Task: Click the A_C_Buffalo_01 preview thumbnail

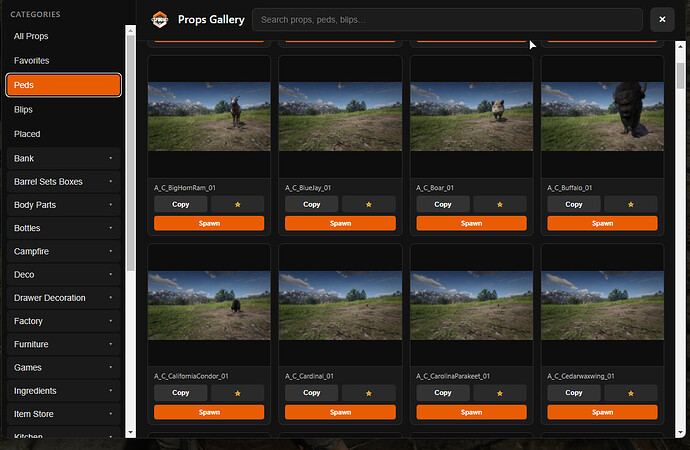Action: point(602,117)
